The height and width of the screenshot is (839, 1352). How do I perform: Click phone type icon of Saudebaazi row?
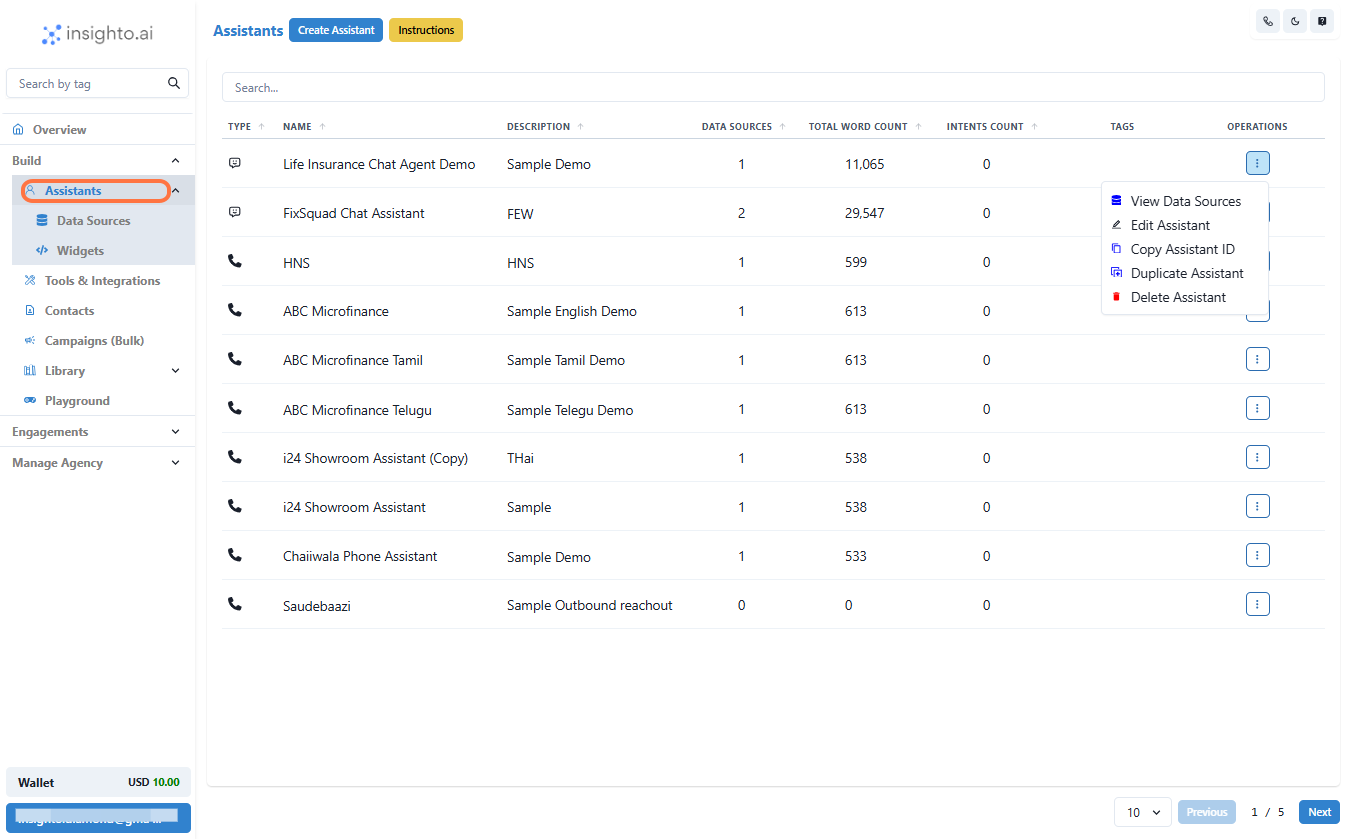coord(235,604)
